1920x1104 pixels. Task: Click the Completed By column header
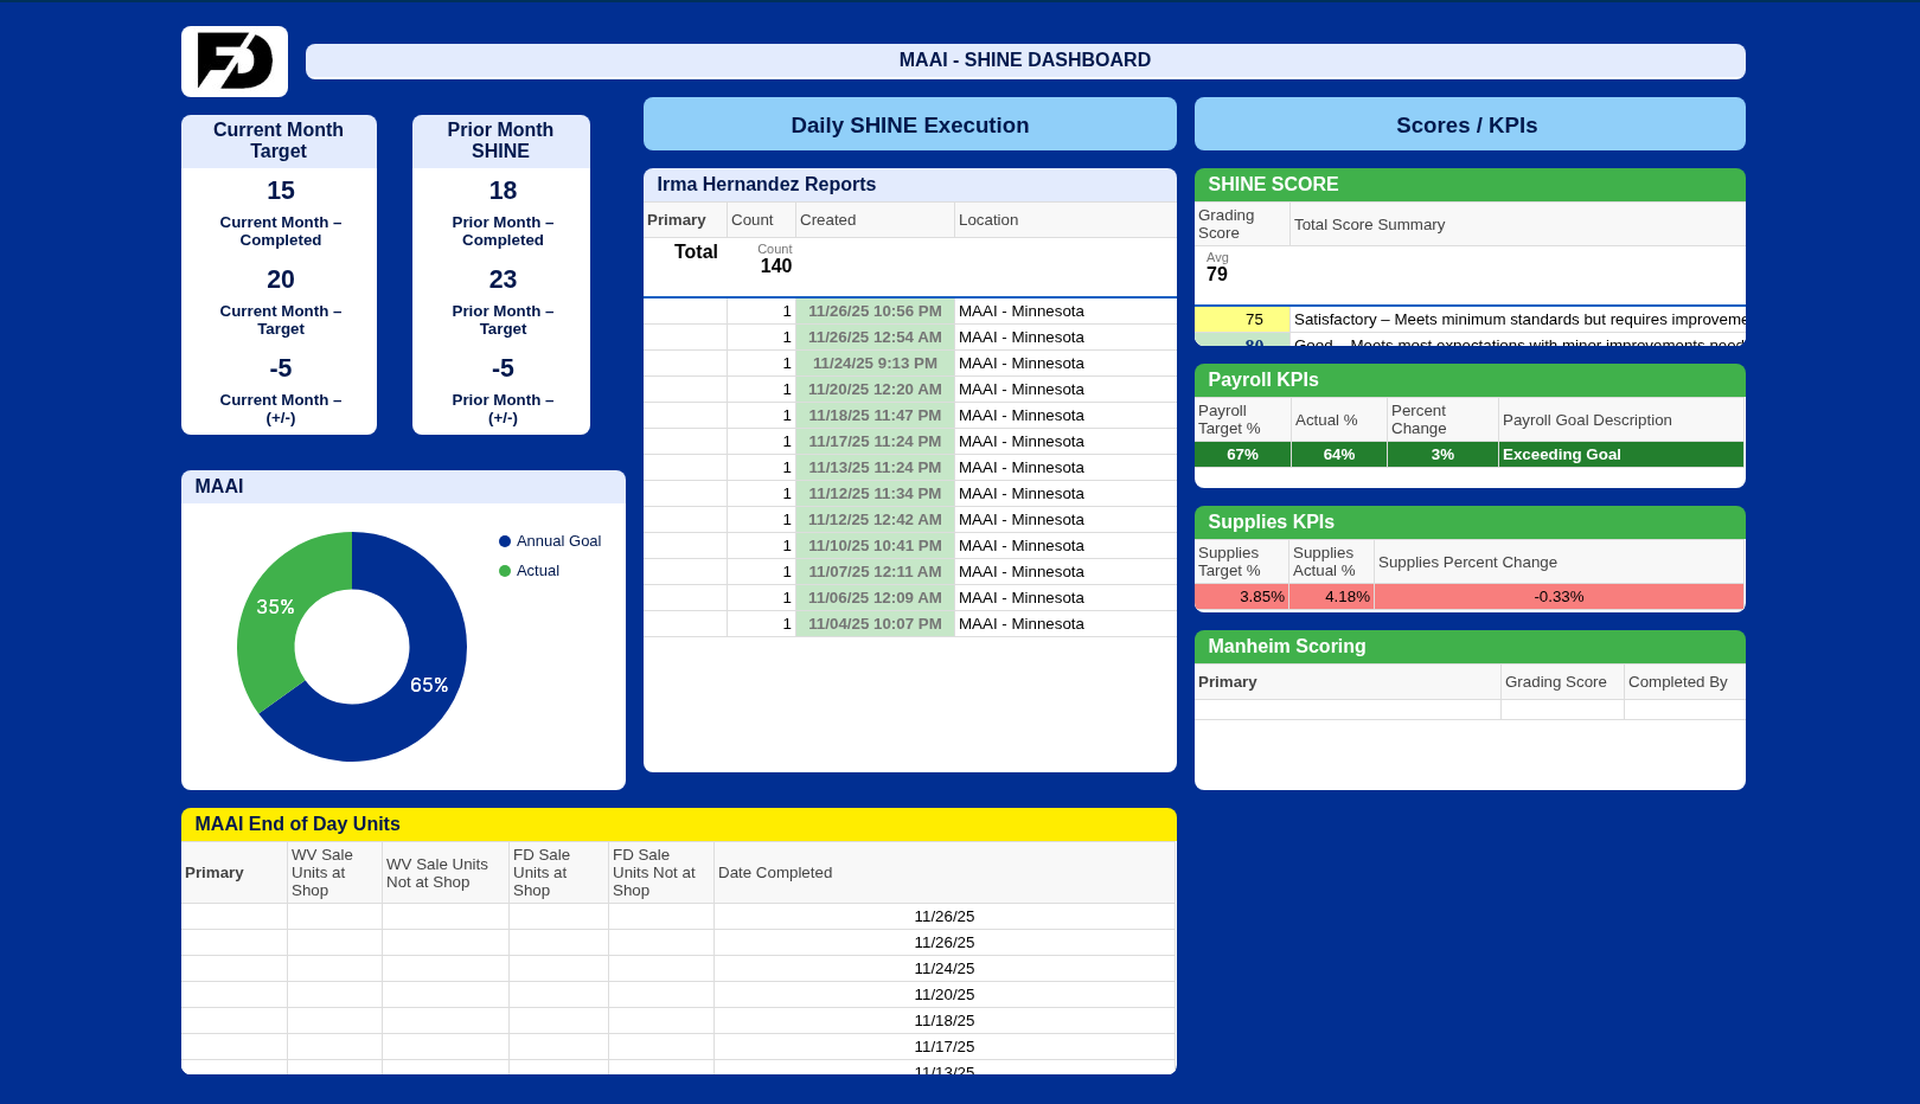1677,682
